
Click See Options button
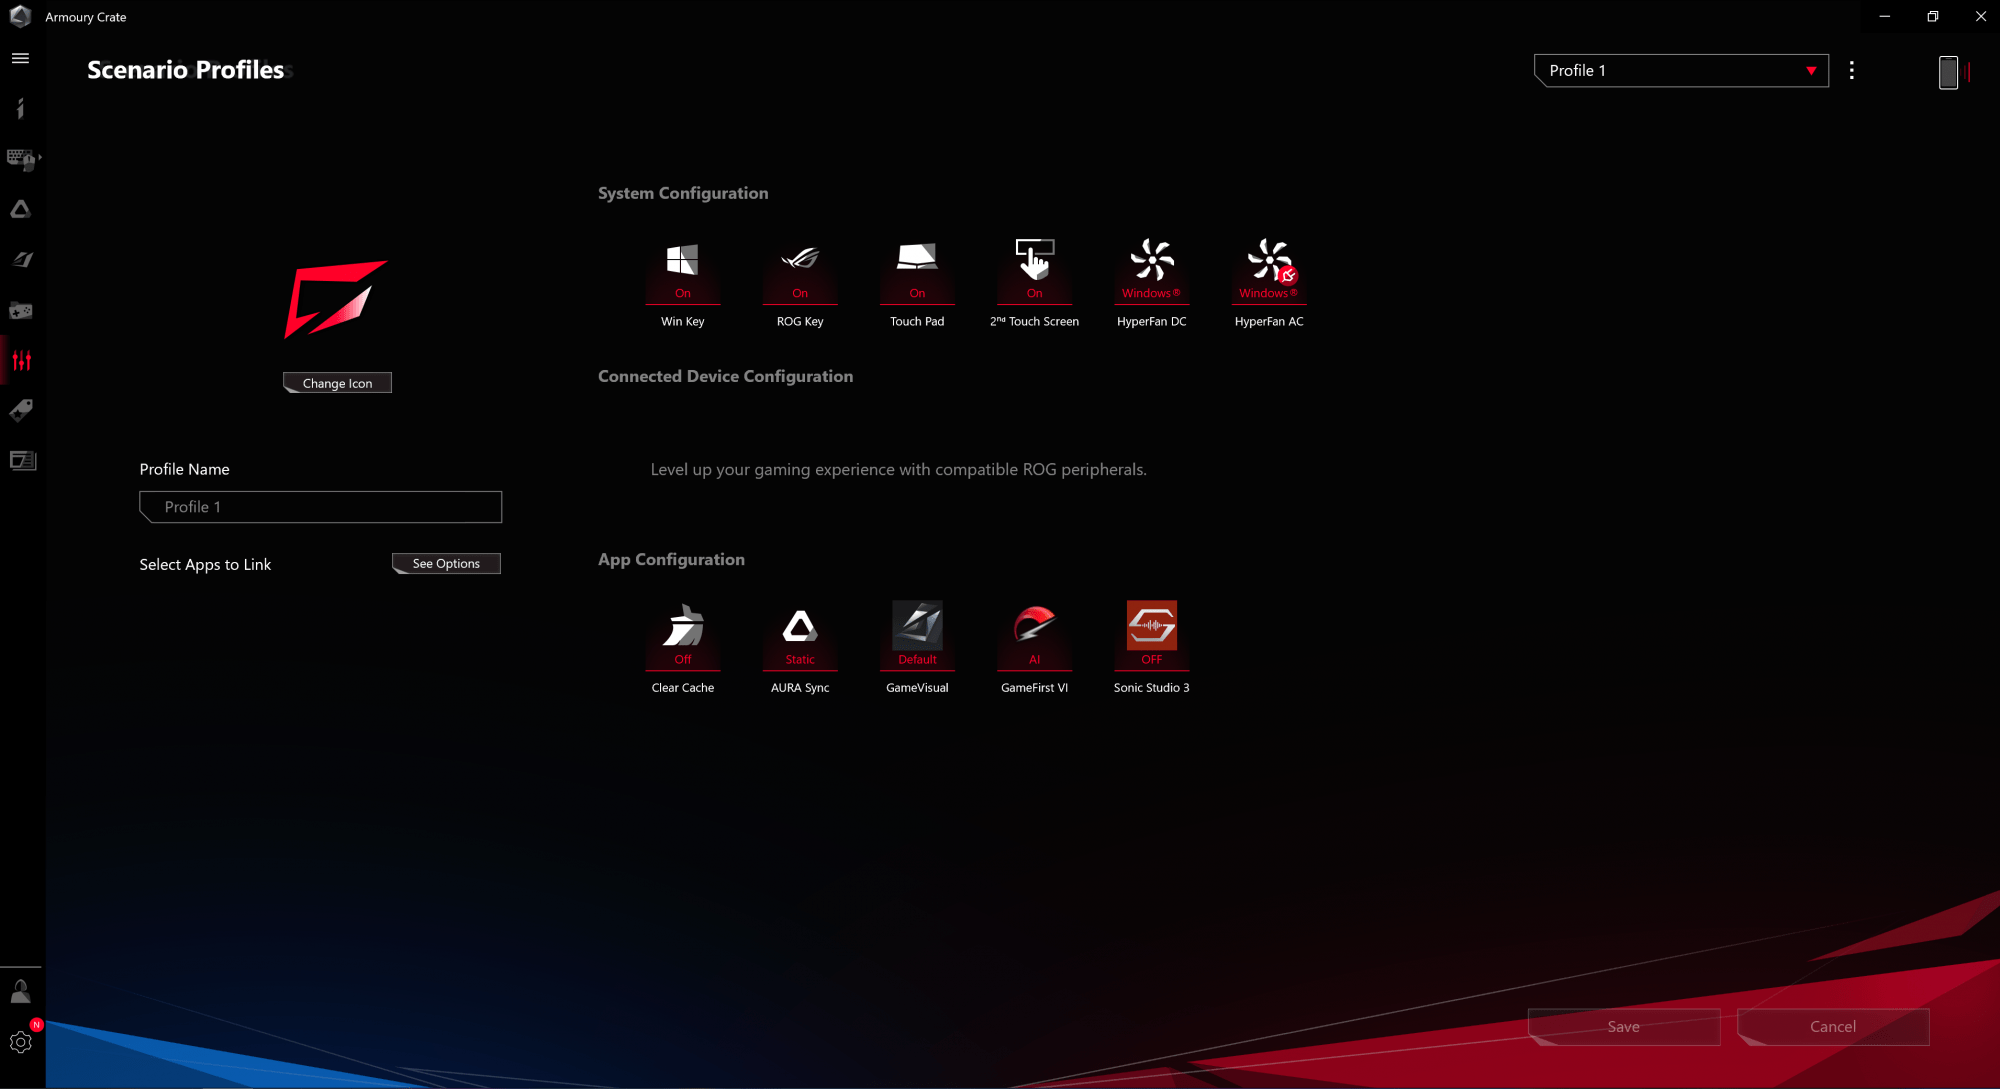(x=446, y=564)
